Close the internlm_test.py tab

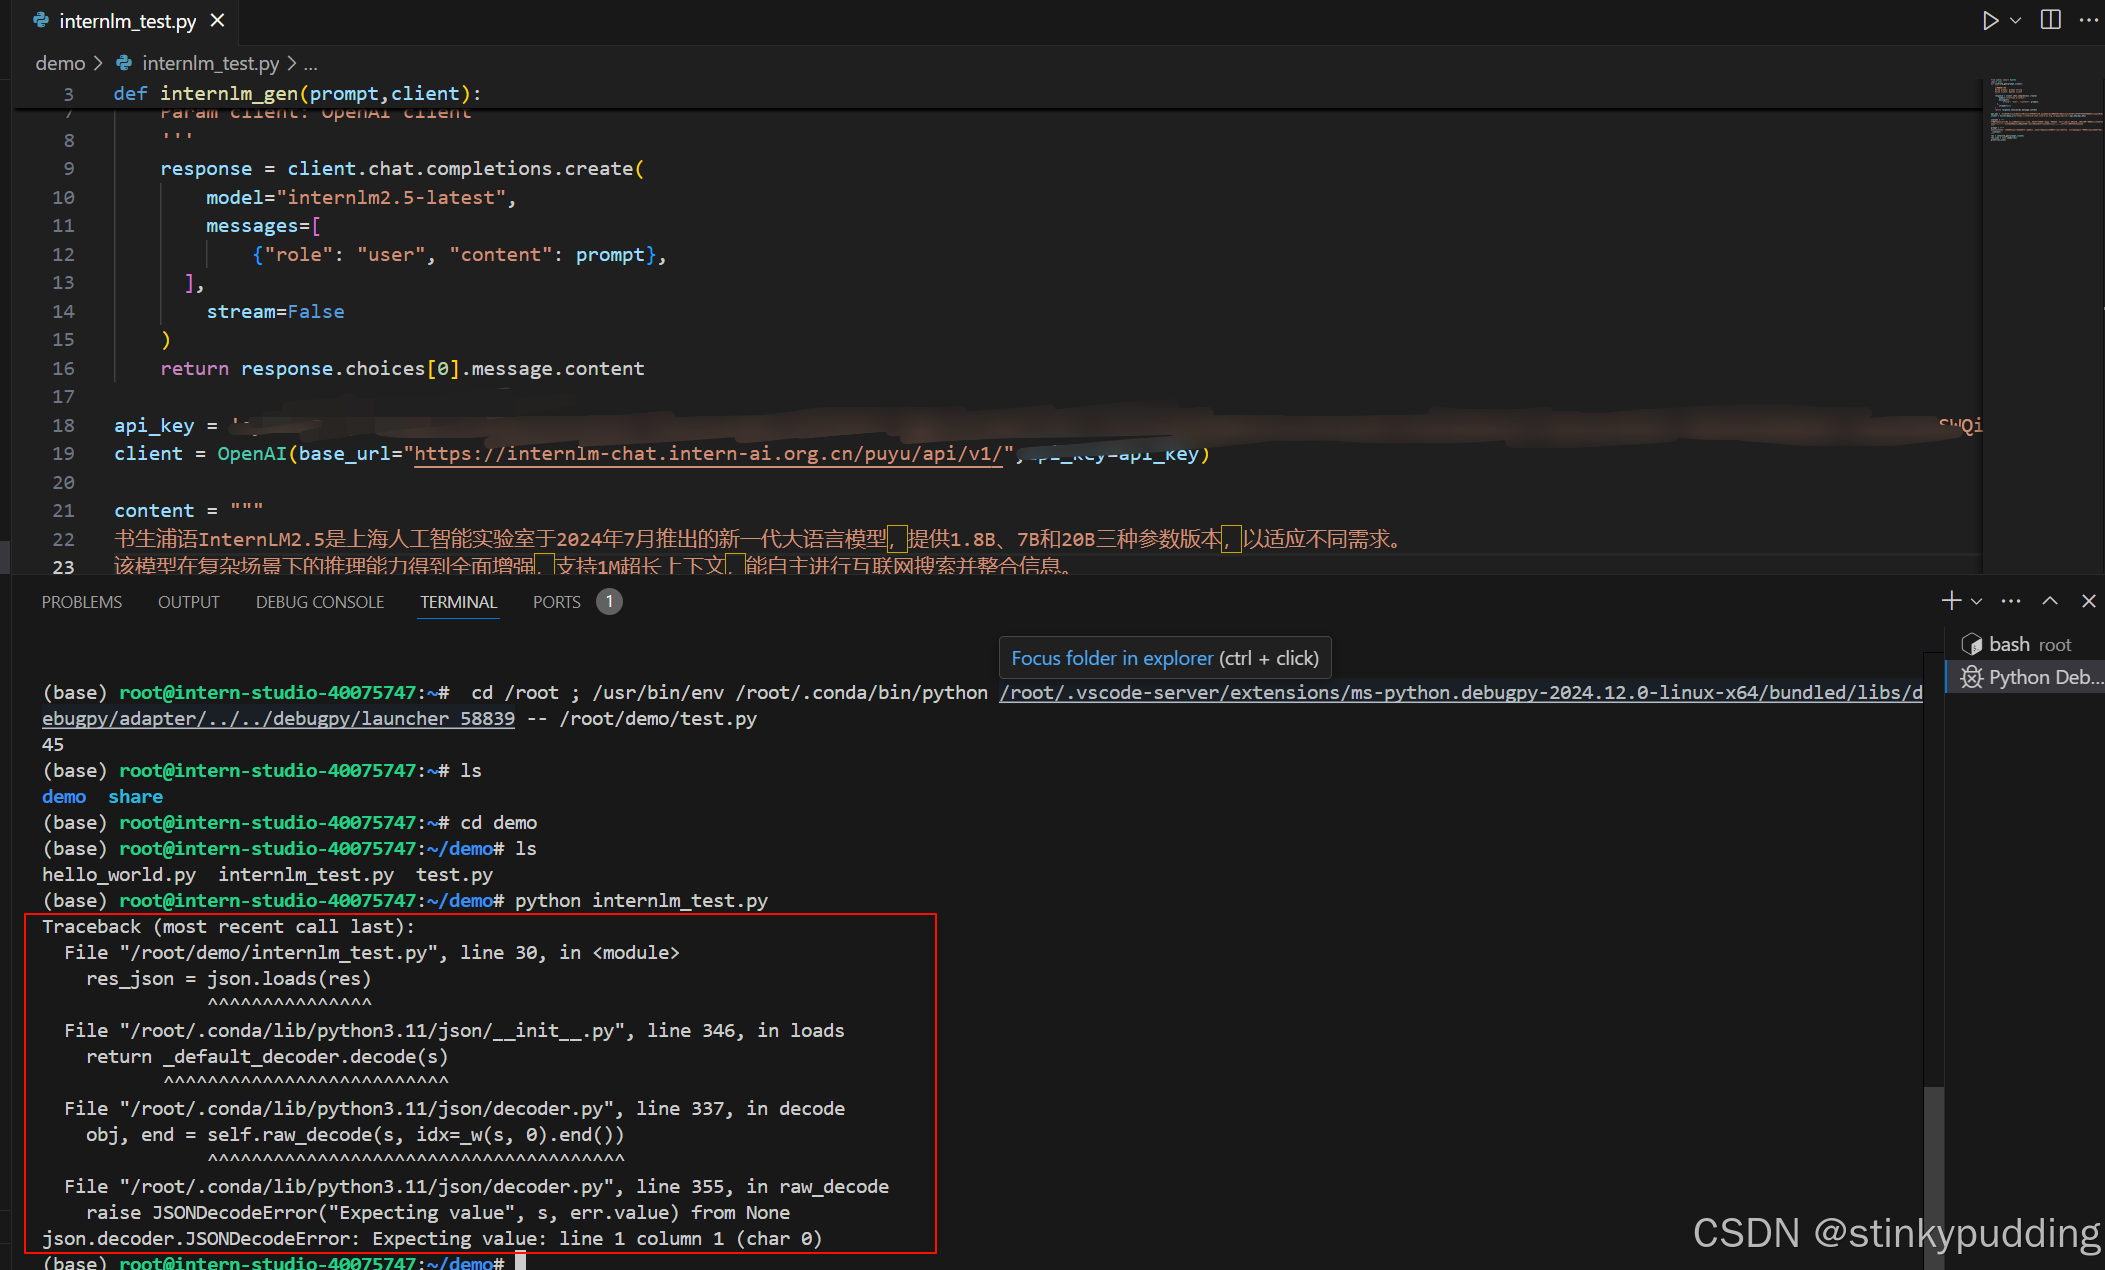coord(217,20)
